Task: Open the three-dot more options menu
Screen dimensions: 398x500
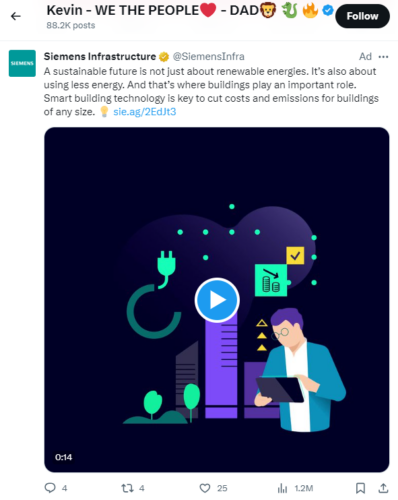Action: pos(383,57)
